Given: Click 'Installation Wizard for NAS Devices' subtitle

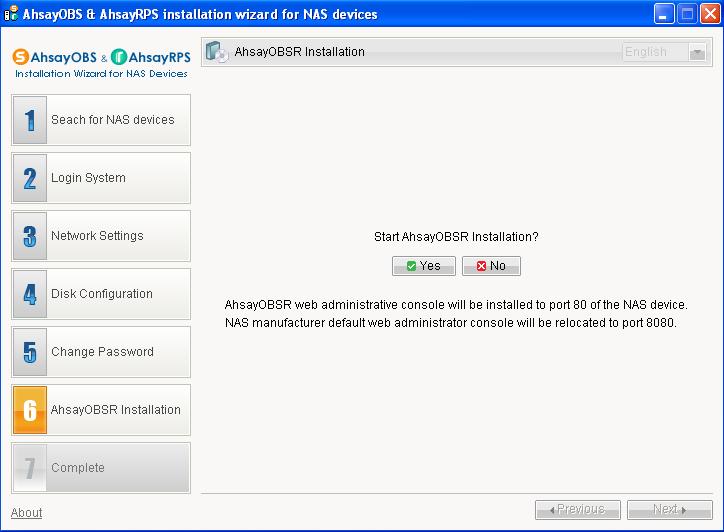Looking at the screenshot, I should [101, 73].
